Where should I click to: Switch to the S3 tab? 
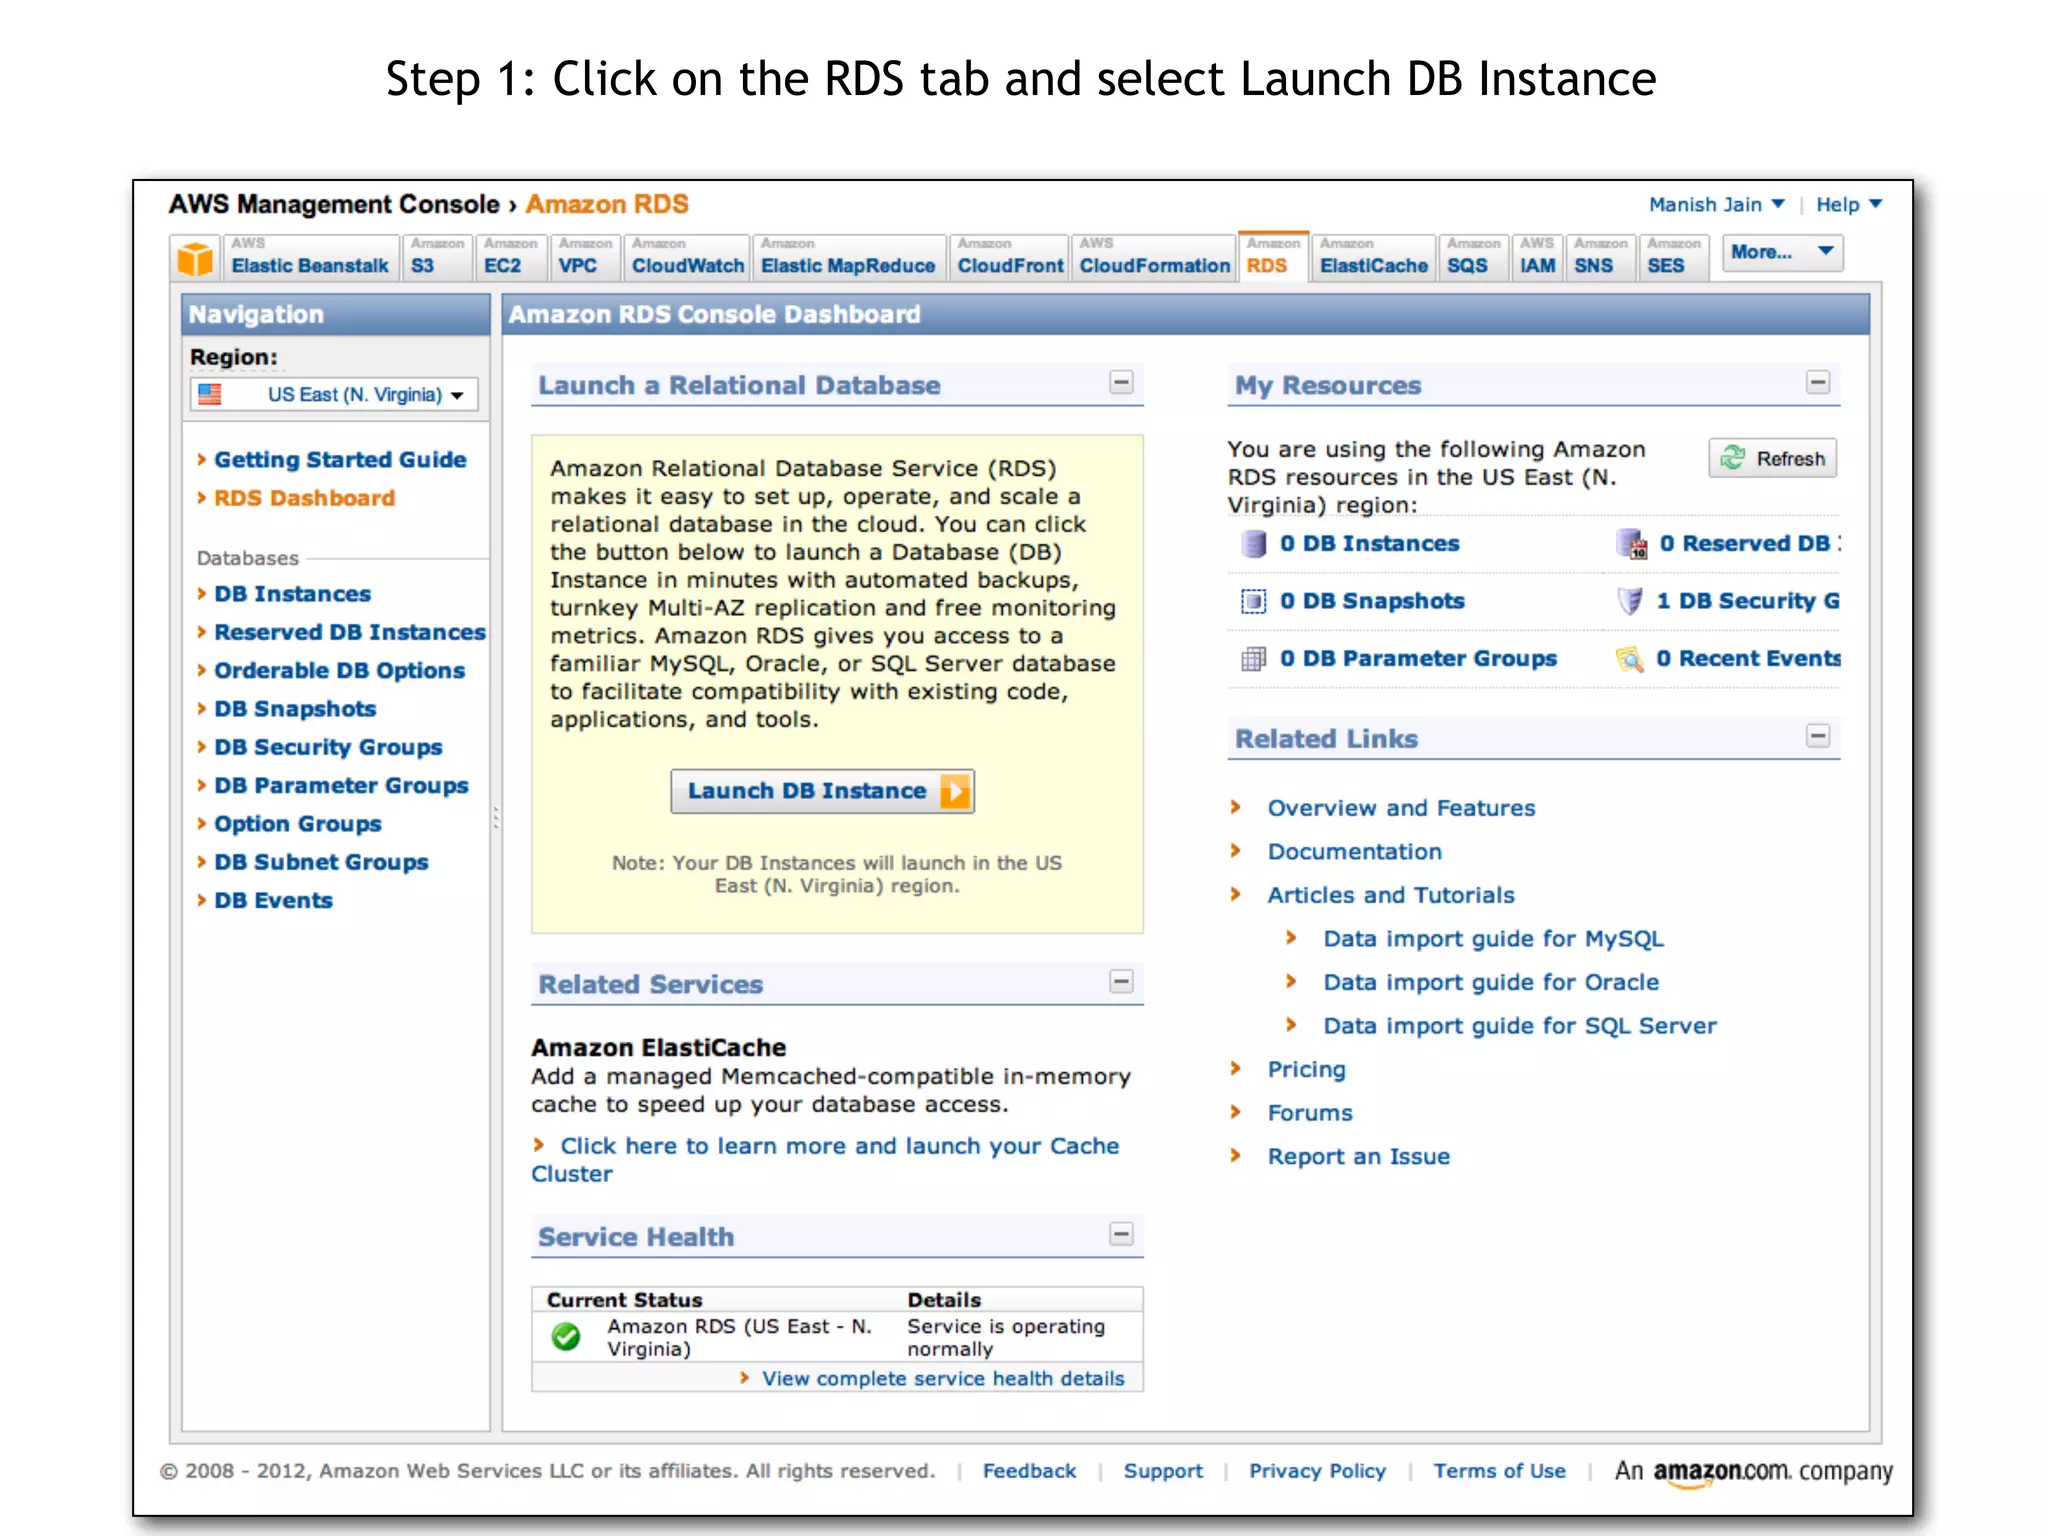437,257
